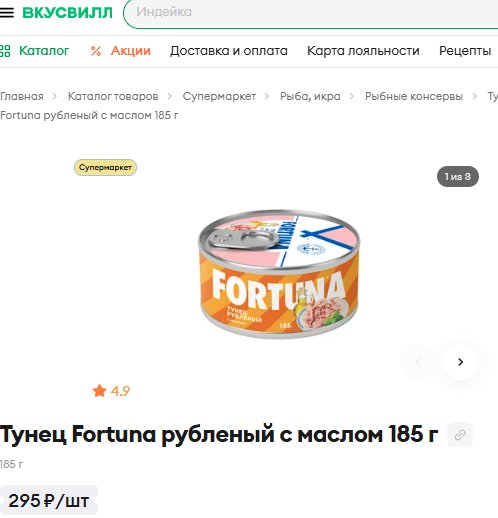Click the ВкусВилл logo
Image resolution: width=498 pixels, height=518 pixels.
(x=67, y=13)
